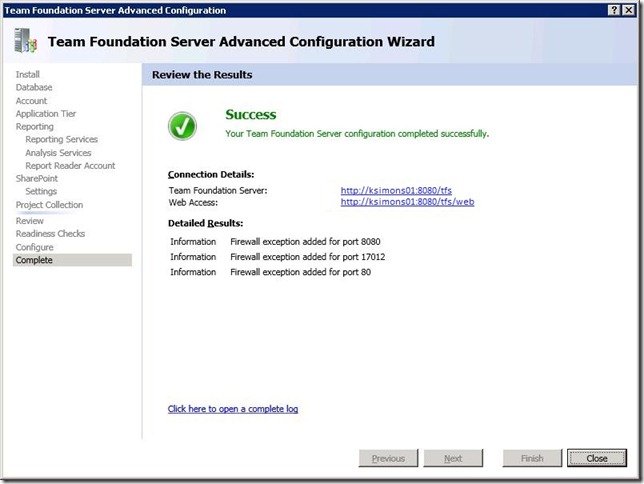This screenshot has height=484, width=644.
Task: Select the Install step in sidebar
Action: pyautogui.click(x=28, y=74)
